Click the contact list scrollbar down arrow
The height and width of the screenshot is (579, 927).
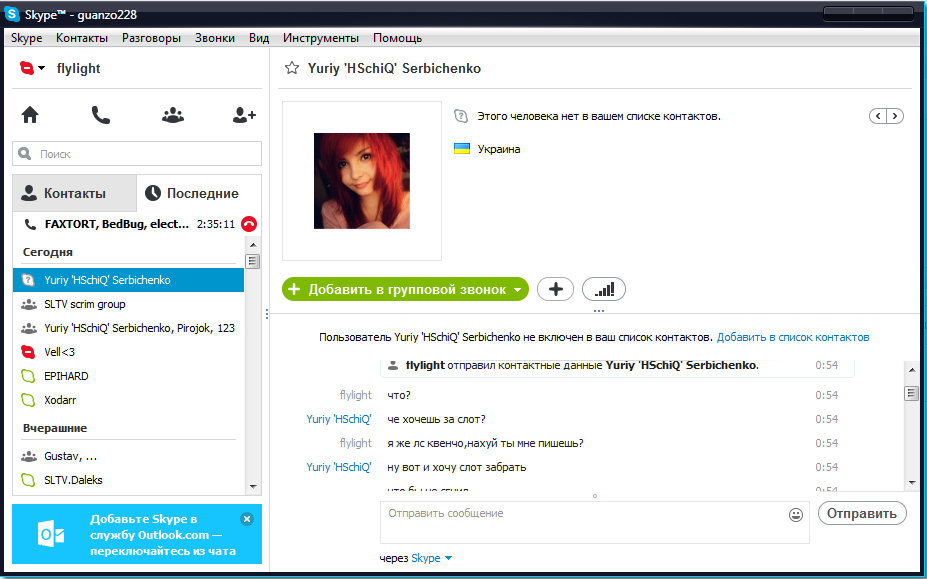[253, 487]
